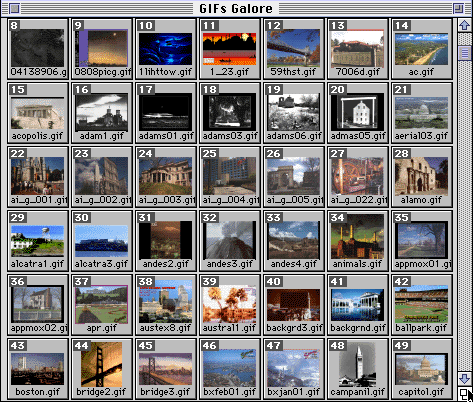473x402 pixels.
Task: Select the ai_g_001.gif castle thumbnail
Action: 38,177
